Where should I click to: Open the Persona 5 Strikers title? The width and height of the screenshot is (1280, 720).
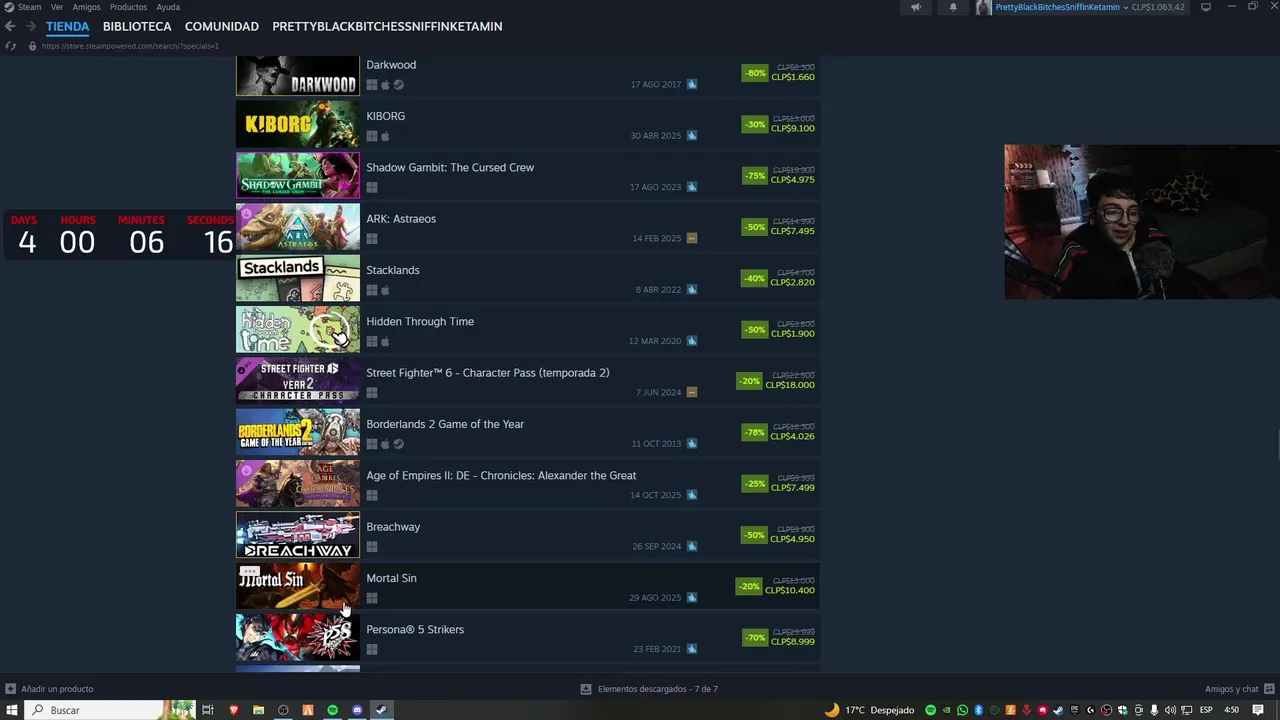[x=415, y=629]
